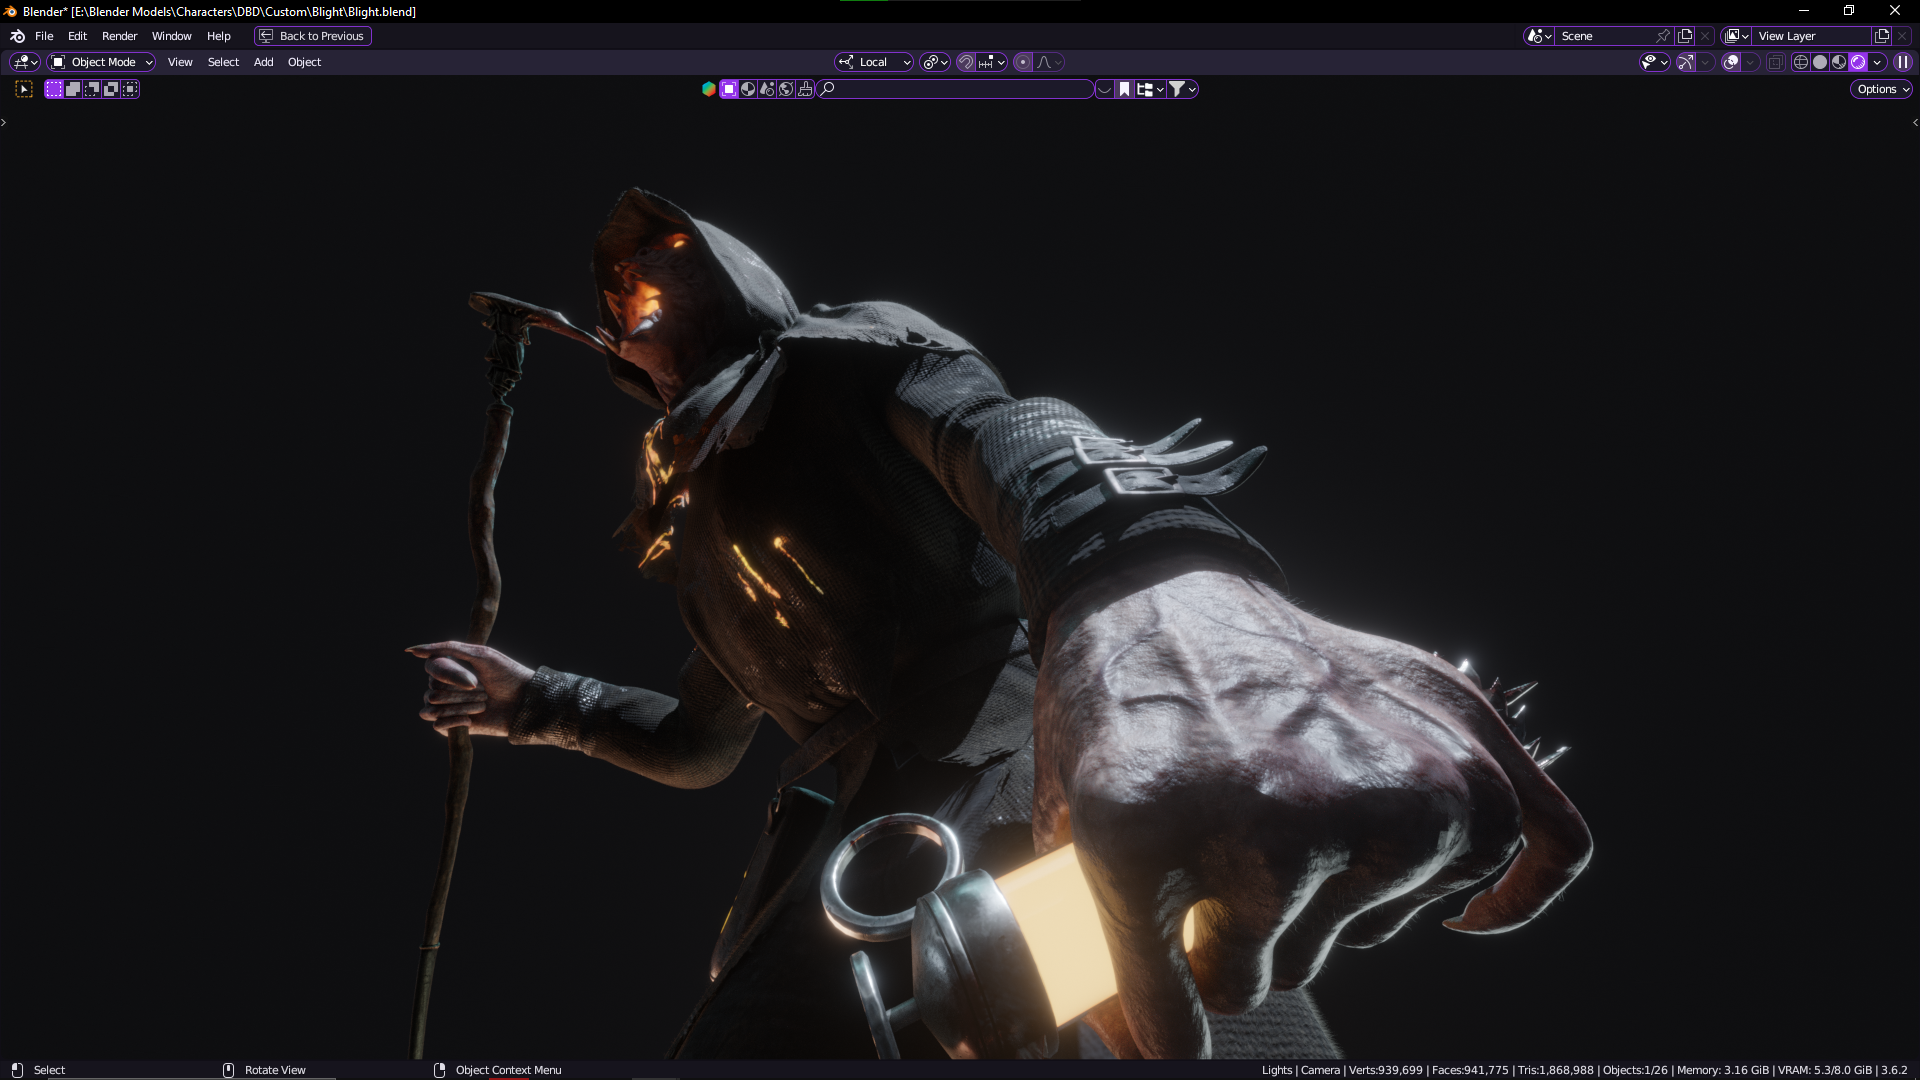Image resolution: width=1920 pixels, height=1080 pixels.
Task: Open the editor type selector
Action: (x=24, y=62)
